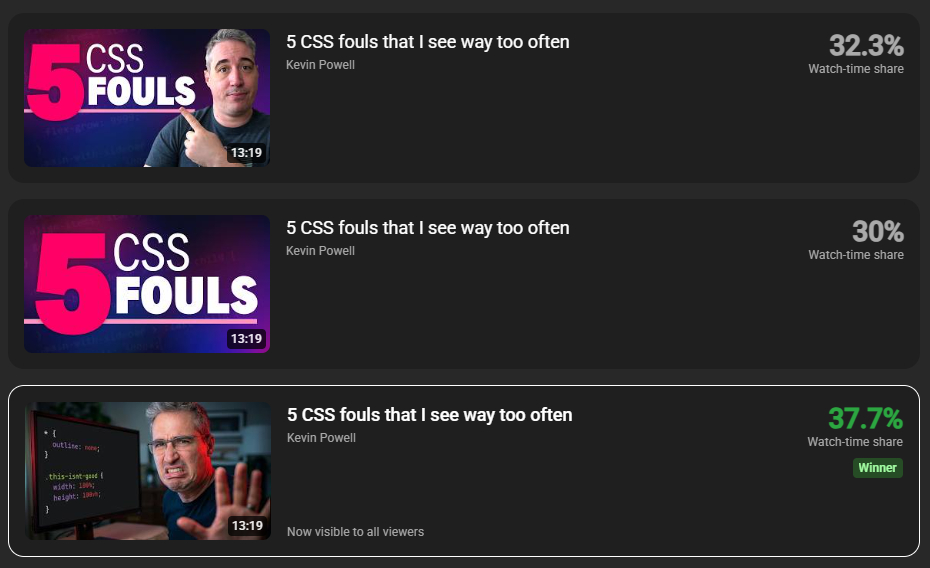This screenshot has height=568, width=930.
Task: Click the green Winner badge
Action: 878,468
